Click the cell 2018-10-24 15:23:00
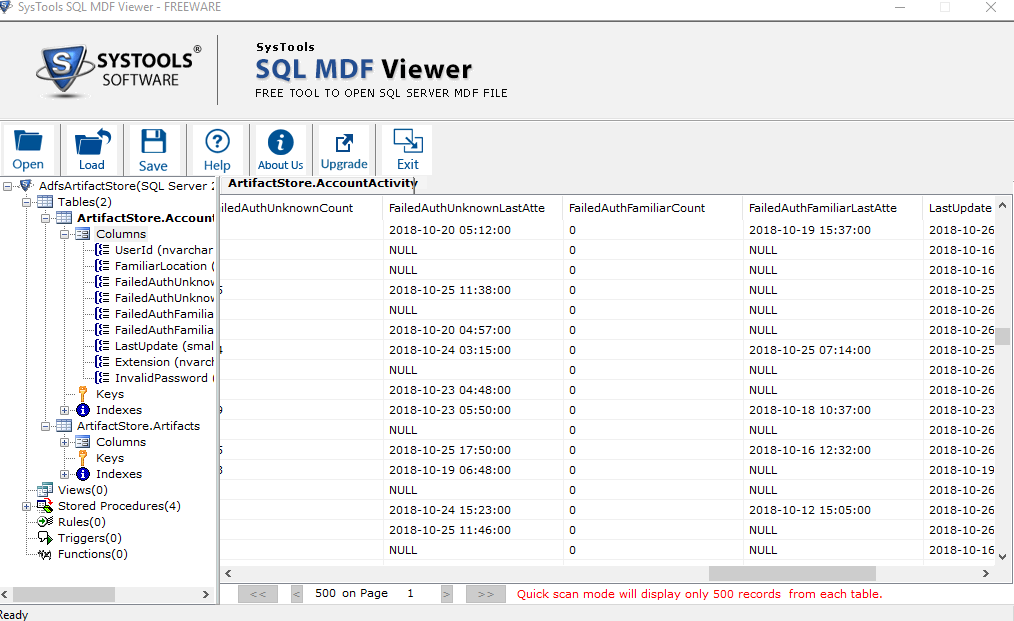 [450, 510]
